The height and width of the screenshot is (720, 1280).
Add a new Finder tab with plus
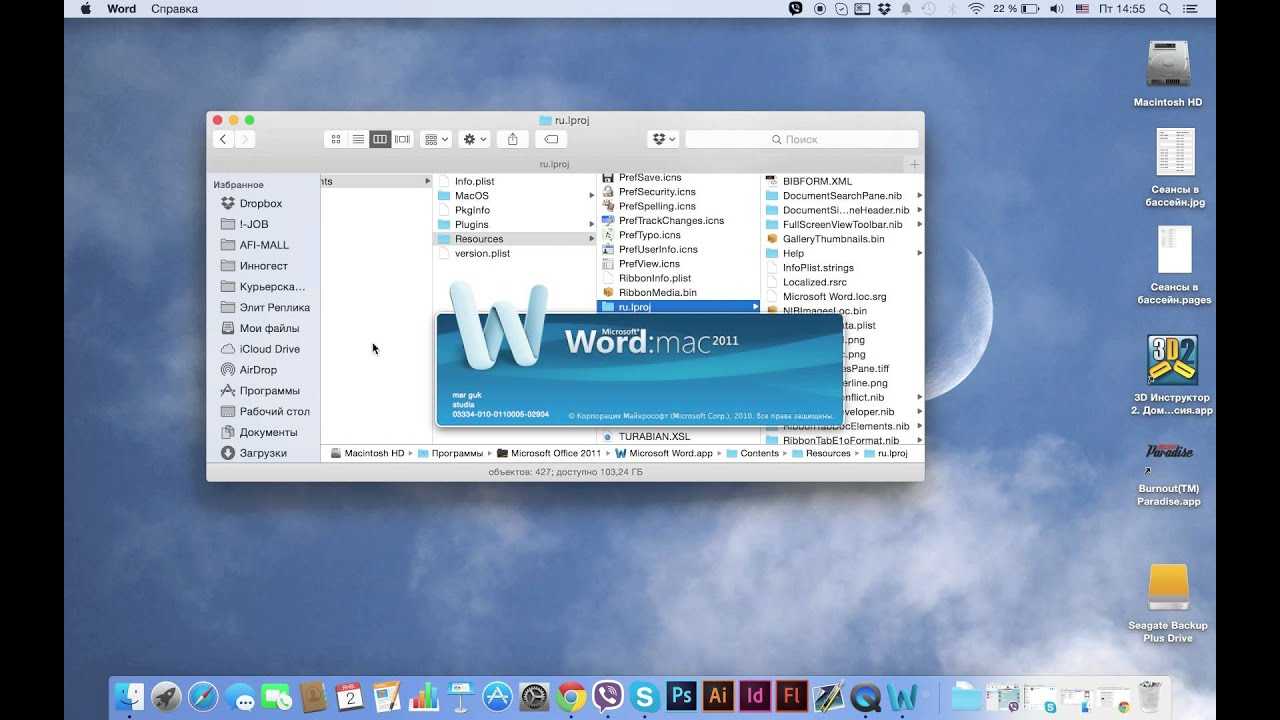tap(914, 164)
